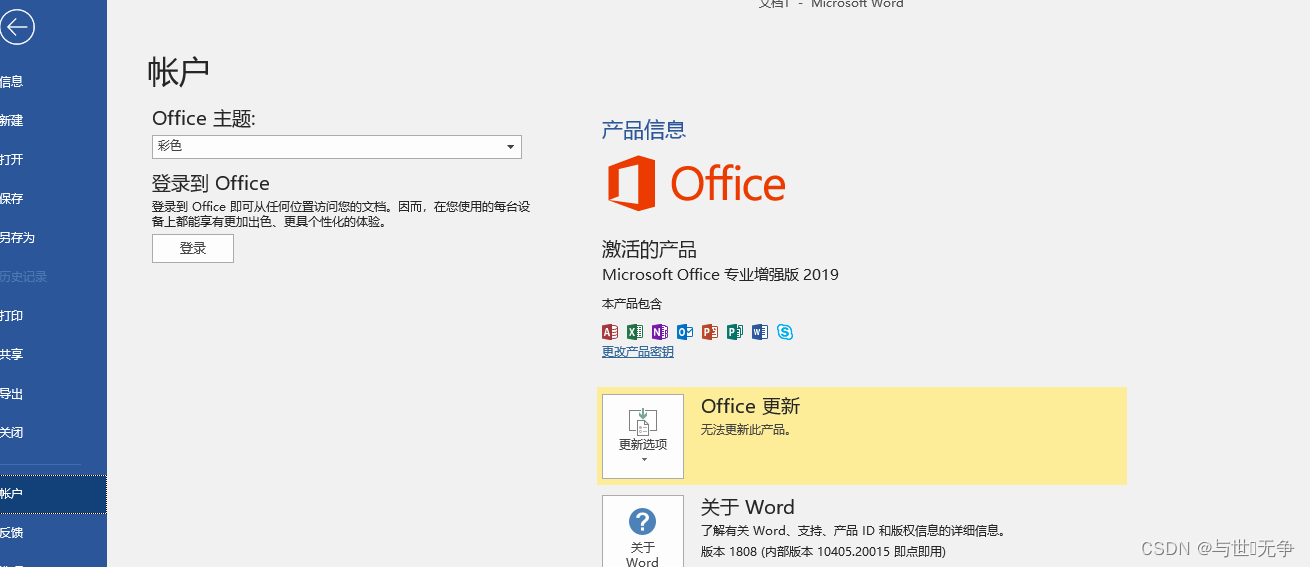Click the Activated Product heading

tap(649, 249)
